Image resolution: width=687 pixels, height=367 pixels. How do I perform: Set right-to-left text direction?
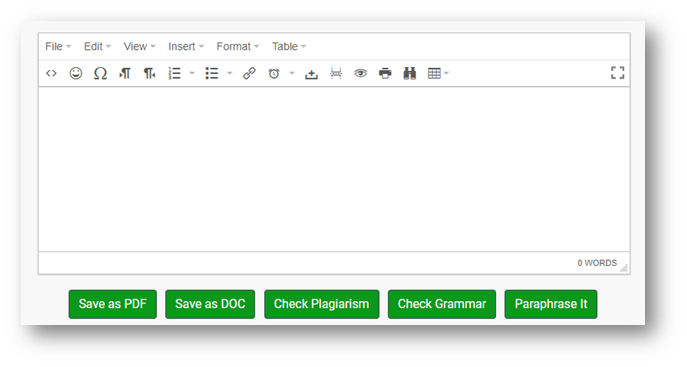point(149,73)
